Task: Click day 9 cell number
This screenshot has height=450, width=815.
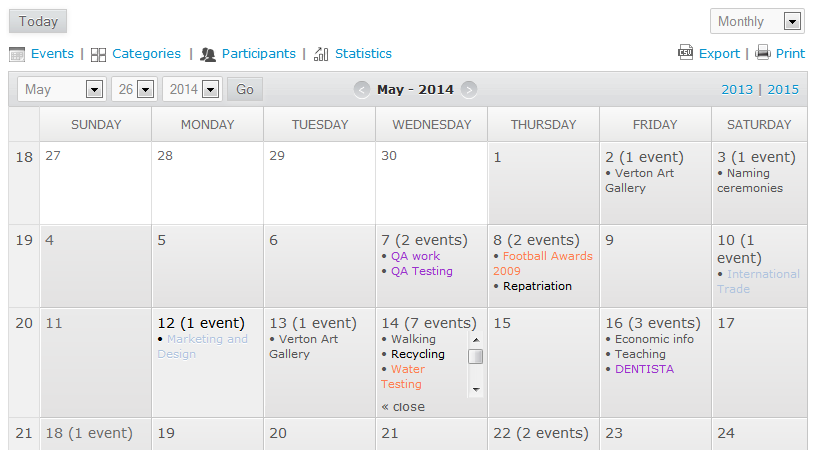Action: 610,240
